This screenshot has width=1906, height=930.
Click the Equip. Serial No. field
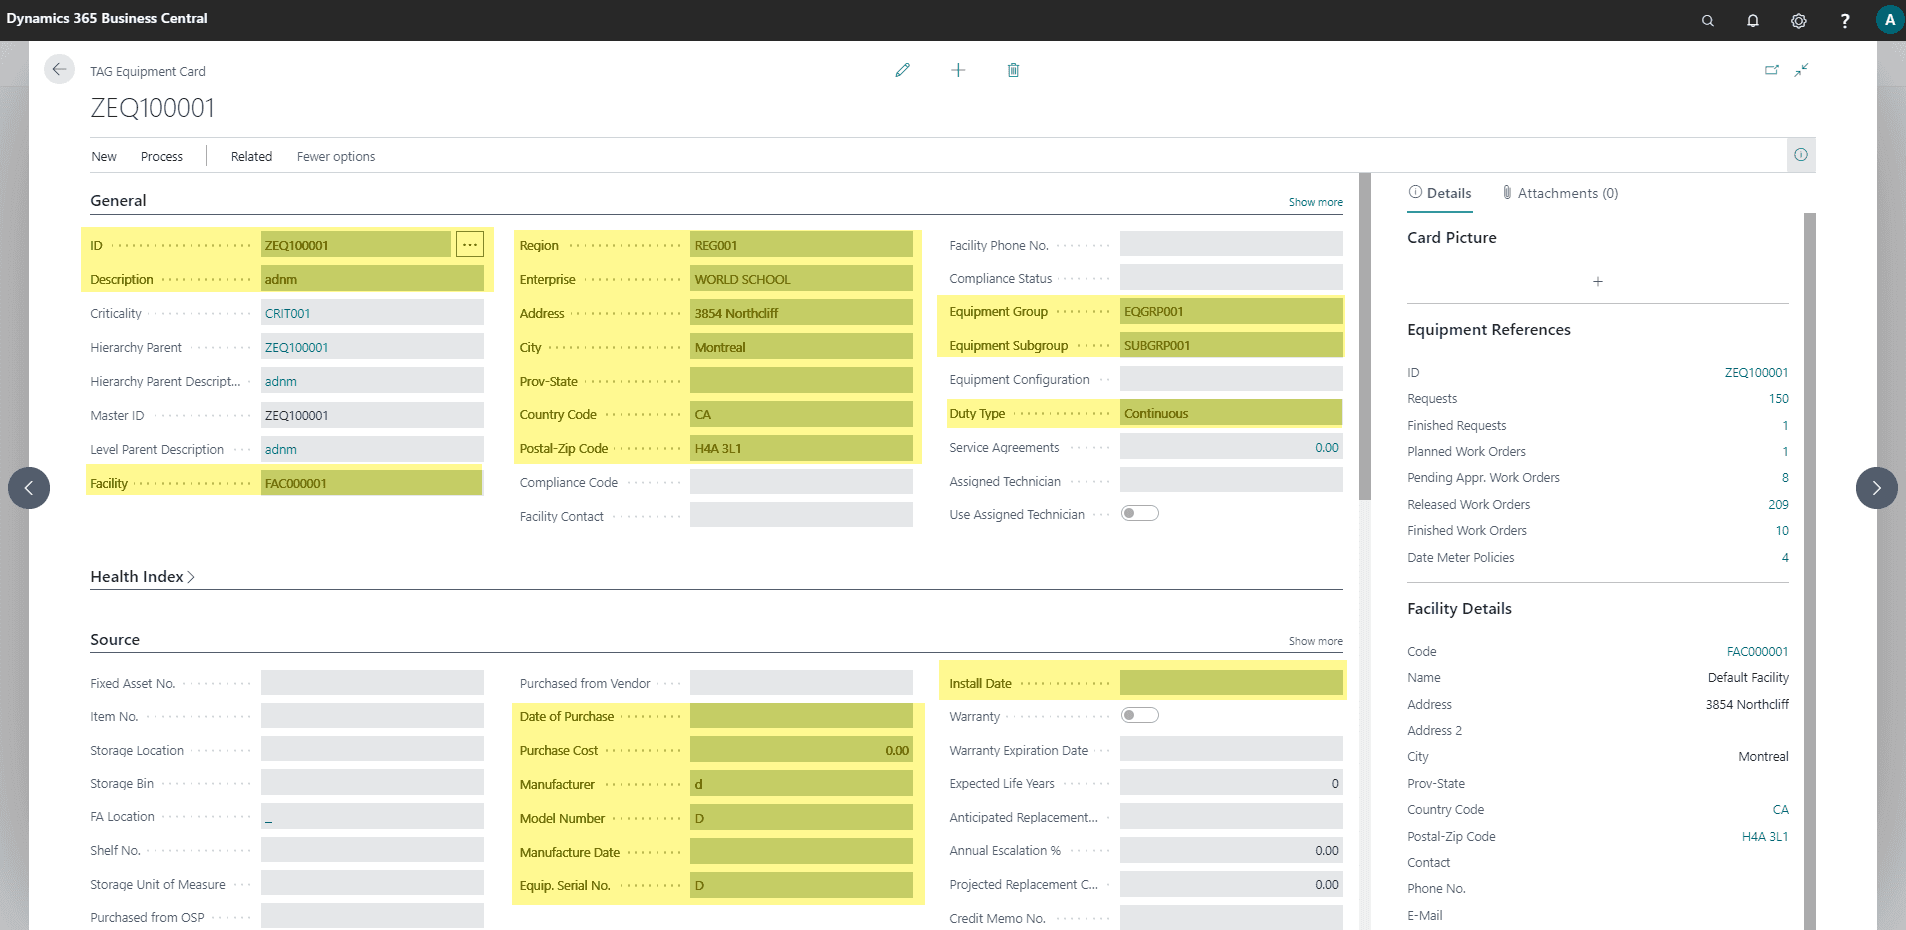[x=801, y=885]
